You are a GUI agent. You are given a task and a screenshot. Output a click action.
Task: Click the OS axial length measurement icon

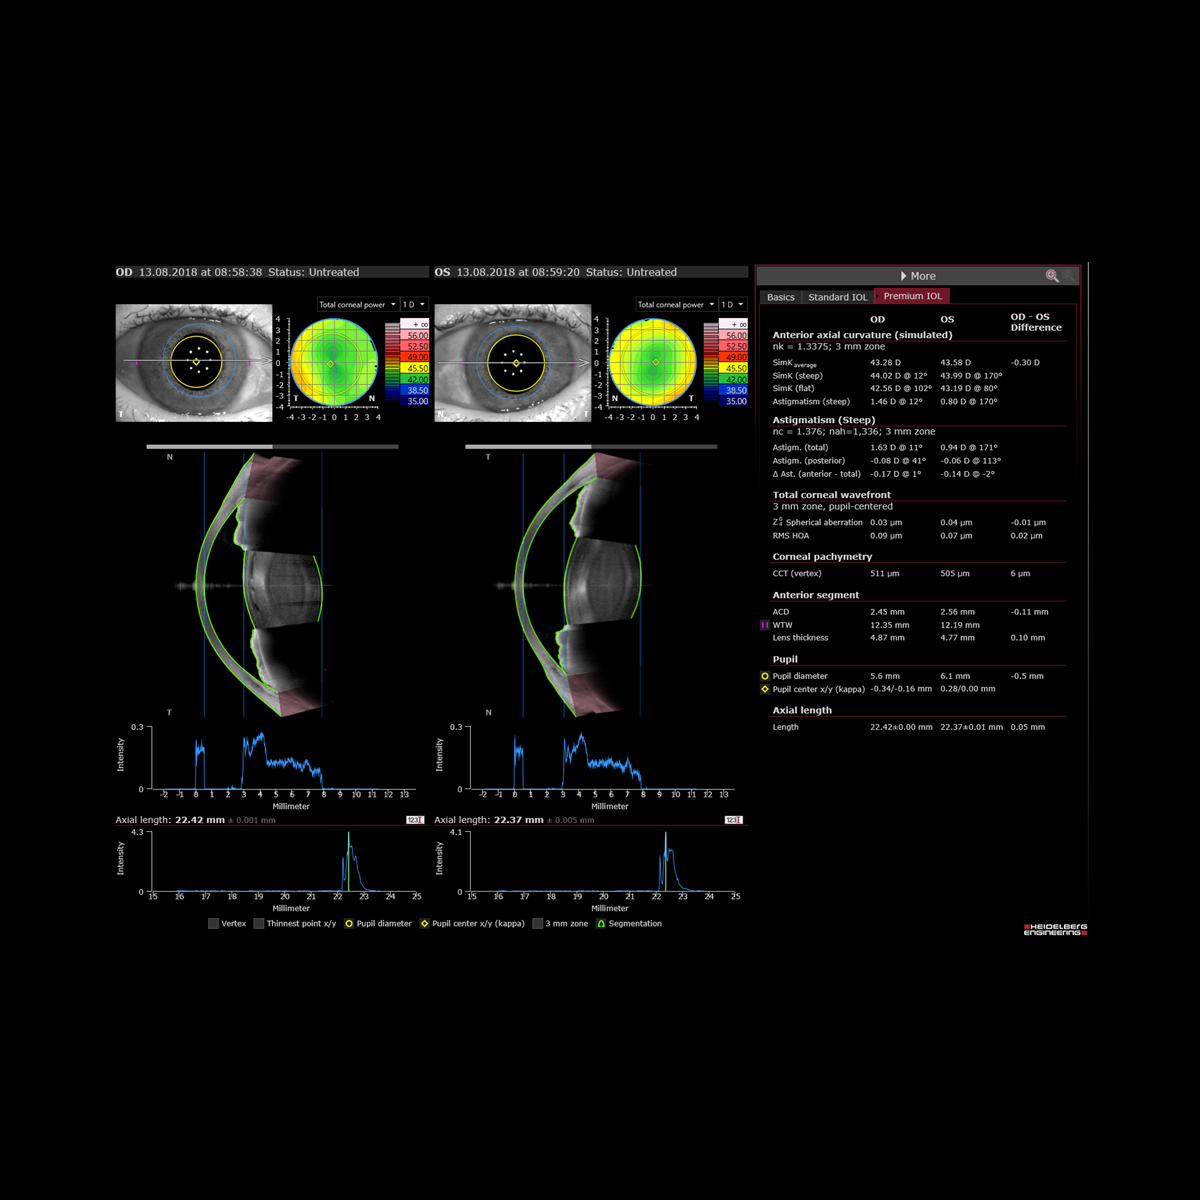[x=733, y=820]
